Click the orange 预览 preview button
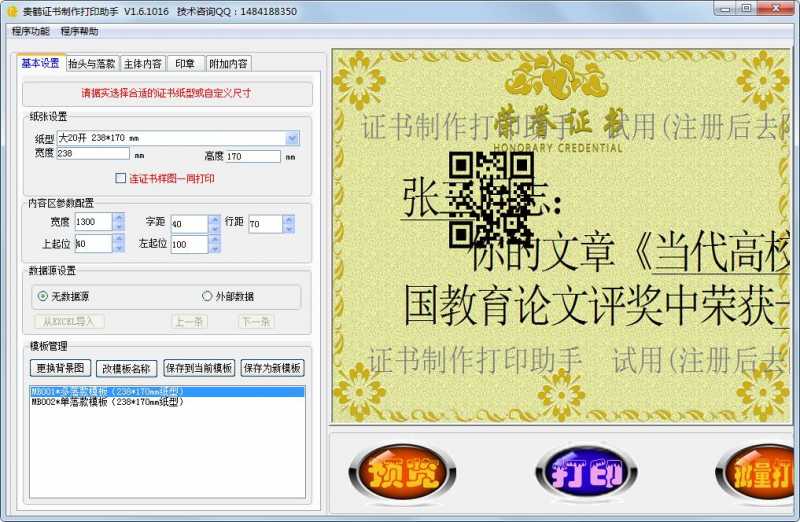 (x=402, y=472)
